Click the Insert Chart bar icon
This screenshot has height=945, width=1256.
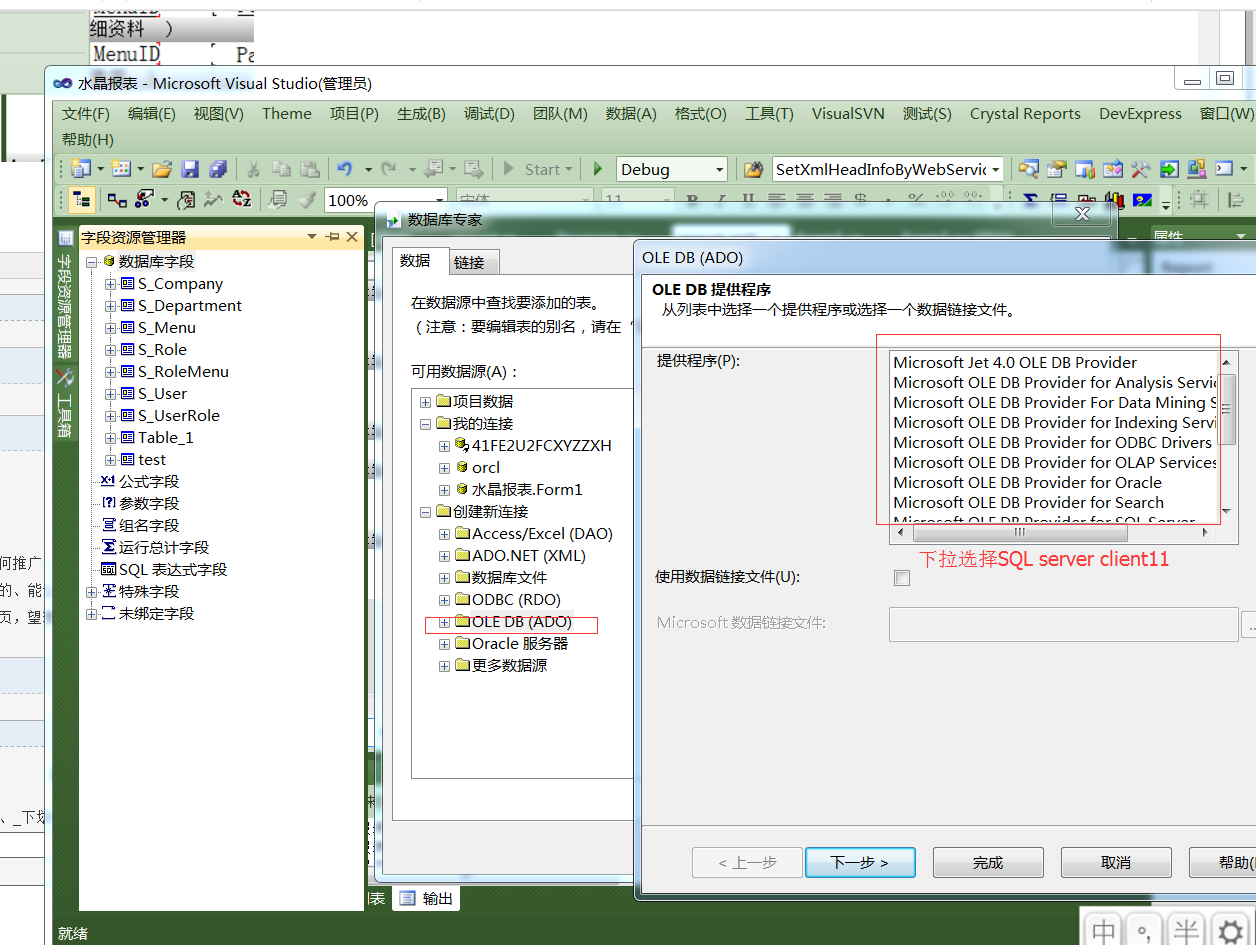pyautogui.click(x=1114, y=200)
